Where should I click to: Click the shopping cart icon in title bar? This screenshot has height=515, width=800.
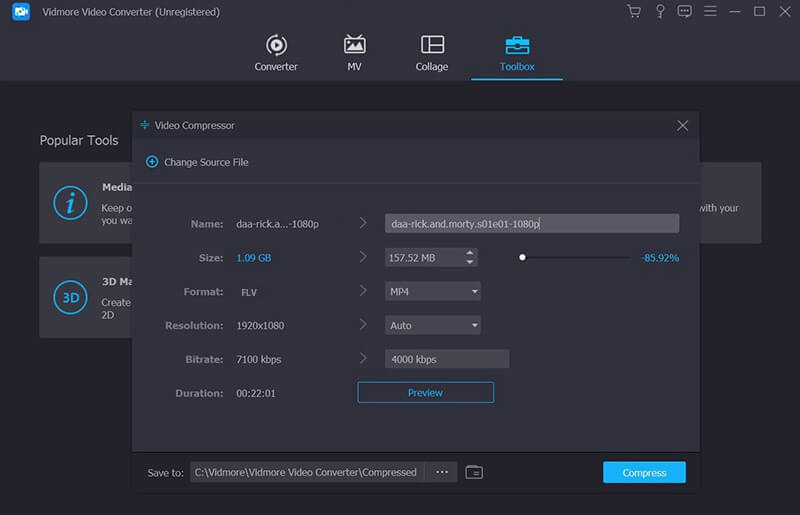pos(633,12)
